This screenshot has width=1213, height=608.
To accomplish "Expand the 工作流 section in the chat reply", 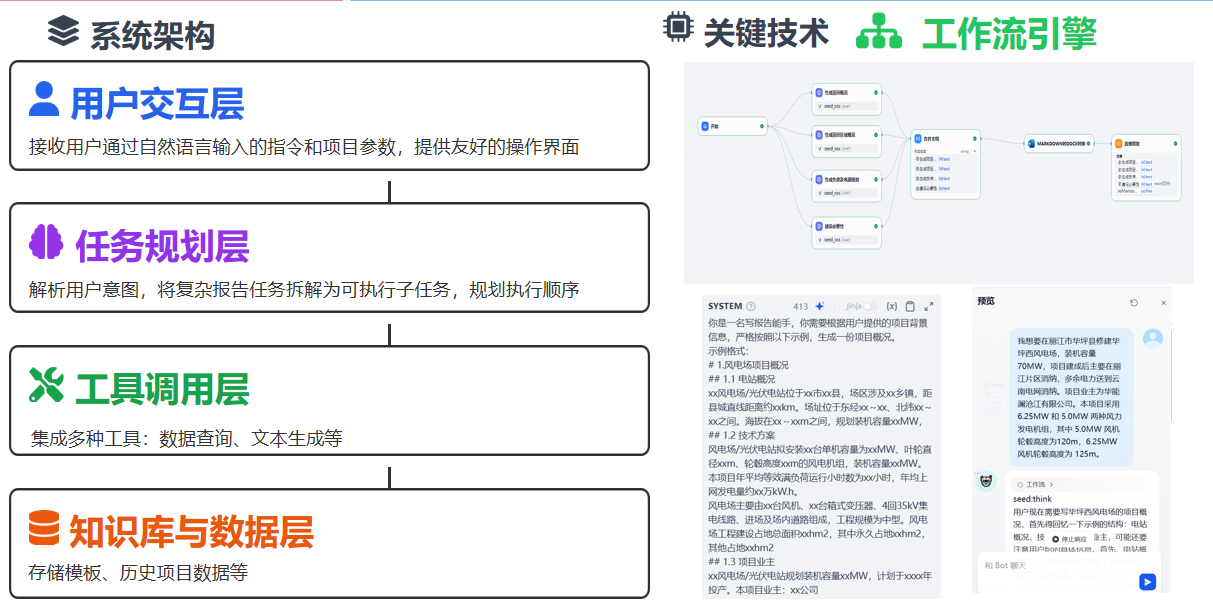I will pyautogui.click(x=1033, y=483).
